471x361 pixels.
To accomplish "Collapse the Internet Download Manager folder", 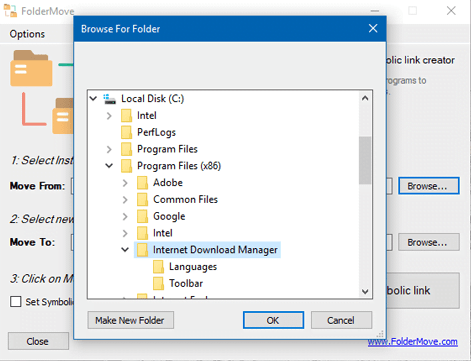I will pos(125,250).
